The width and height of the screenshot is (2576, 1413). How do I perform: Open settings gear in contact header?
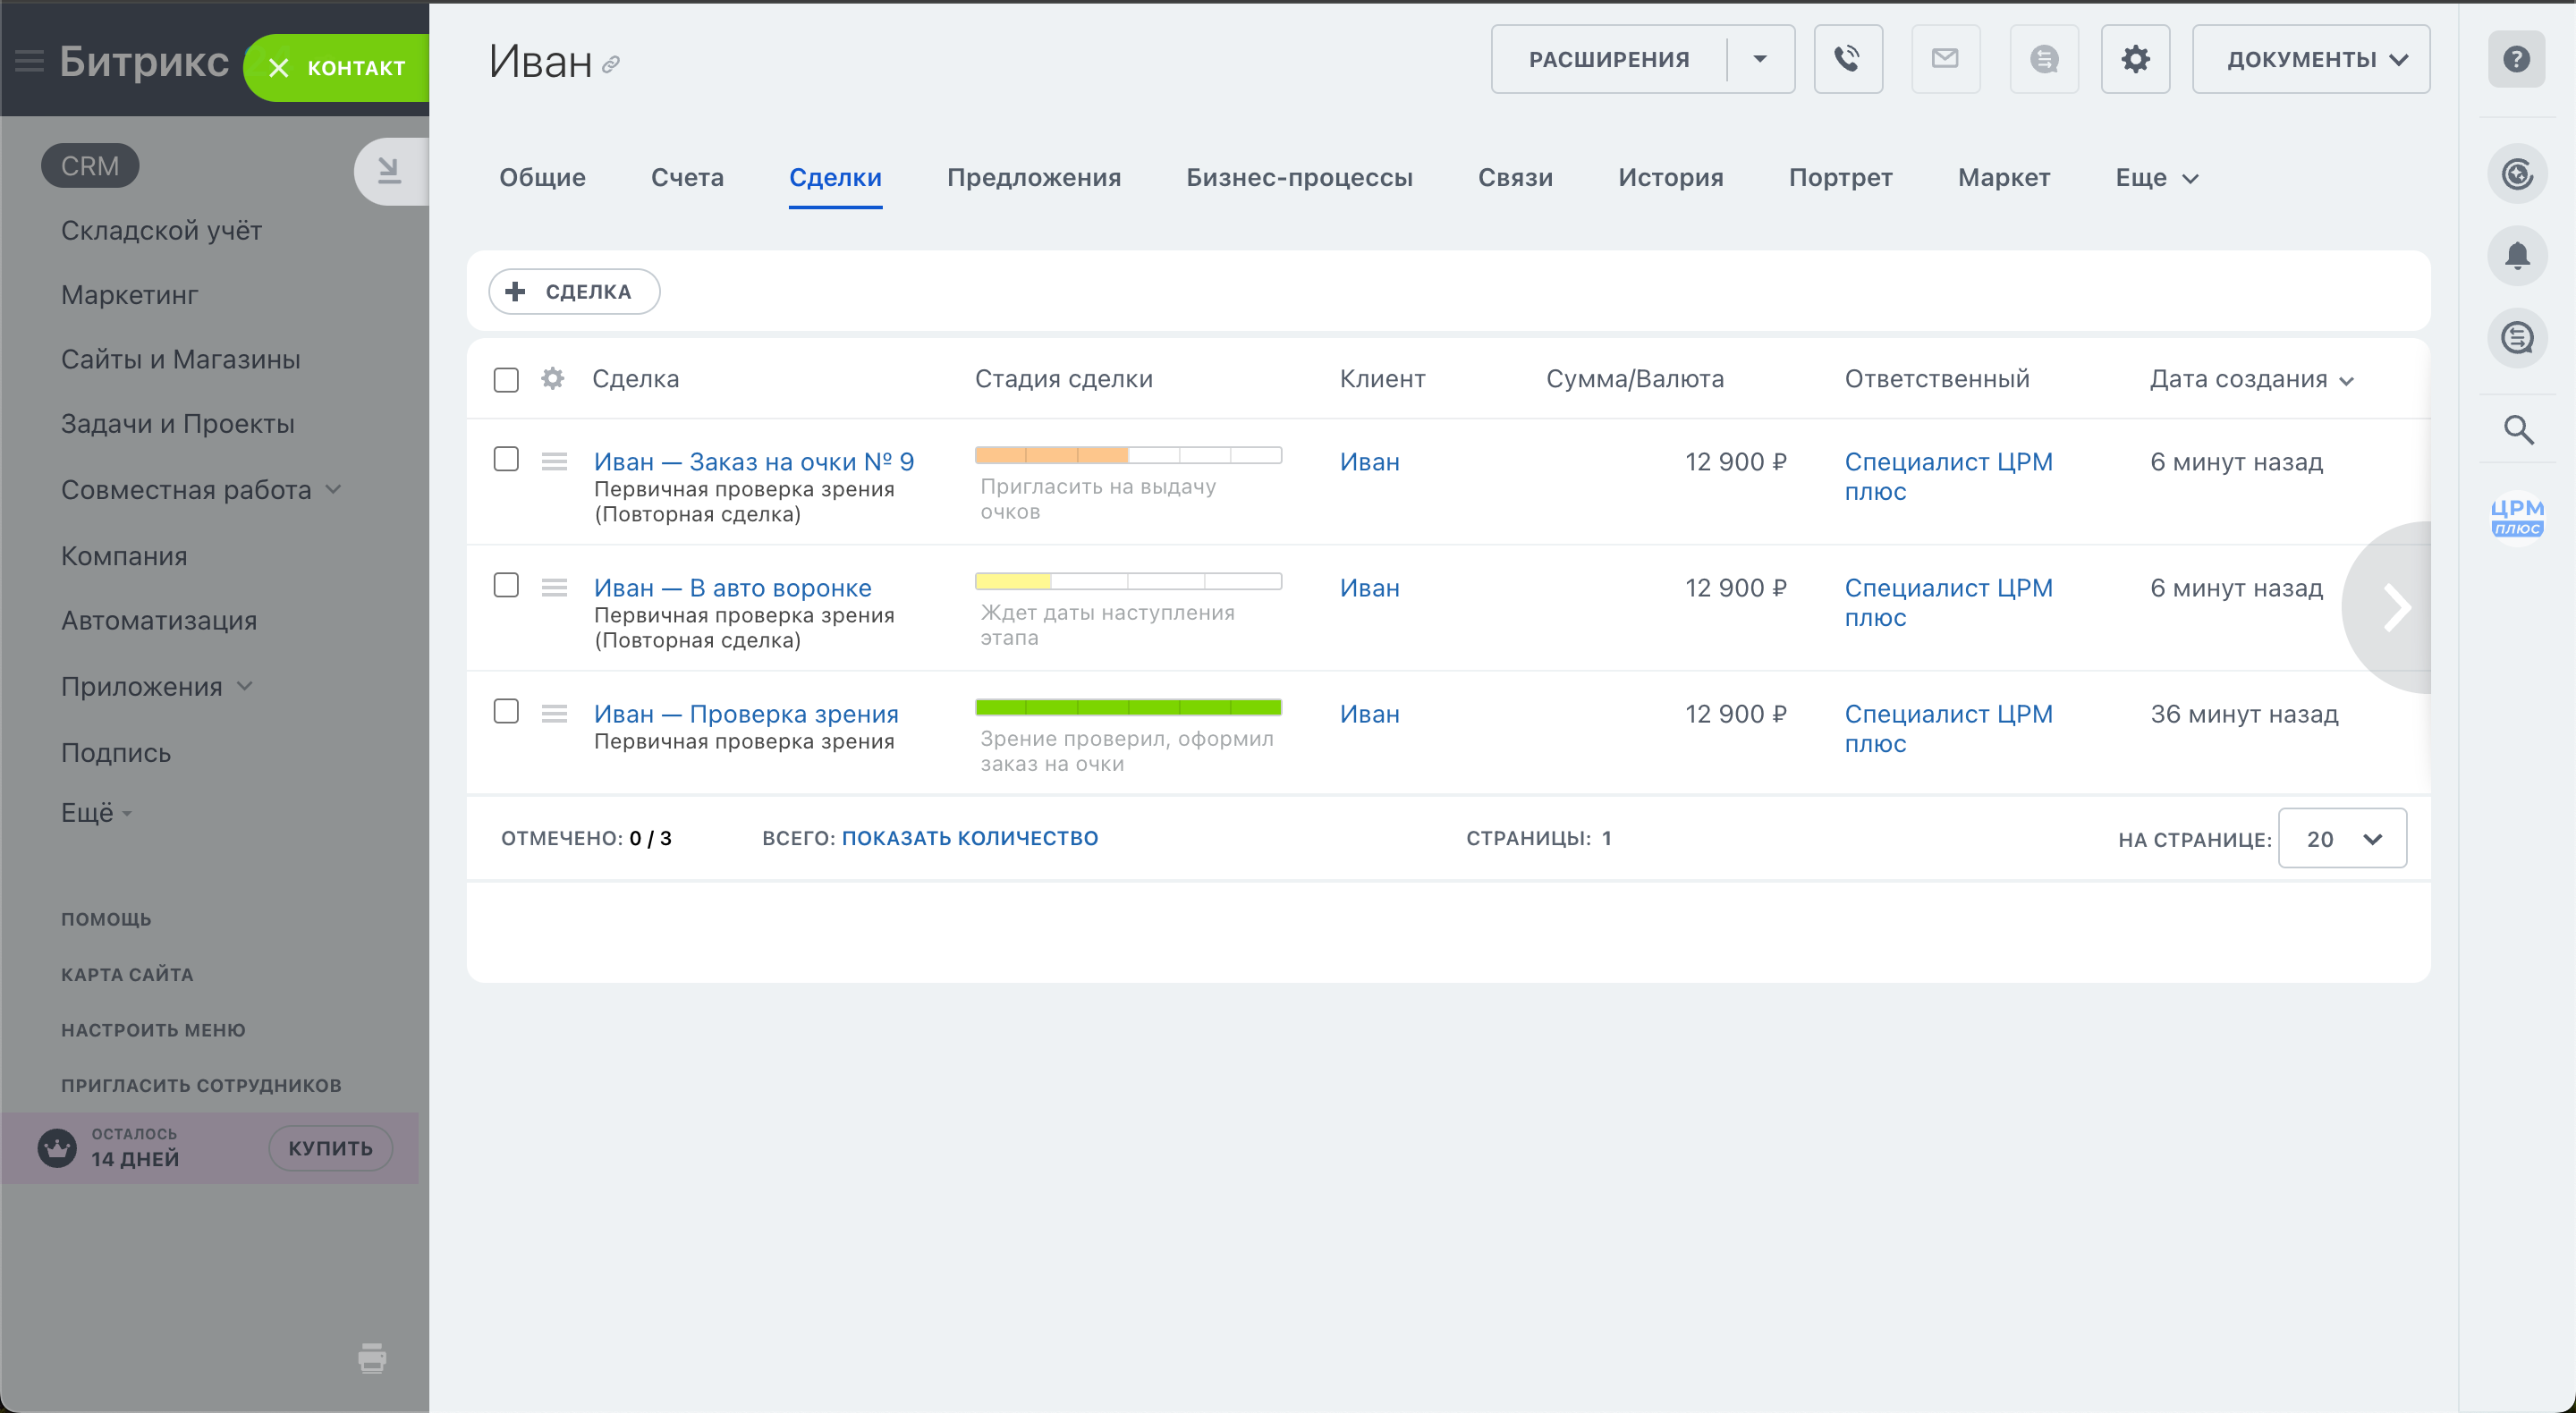[2134, 59]
